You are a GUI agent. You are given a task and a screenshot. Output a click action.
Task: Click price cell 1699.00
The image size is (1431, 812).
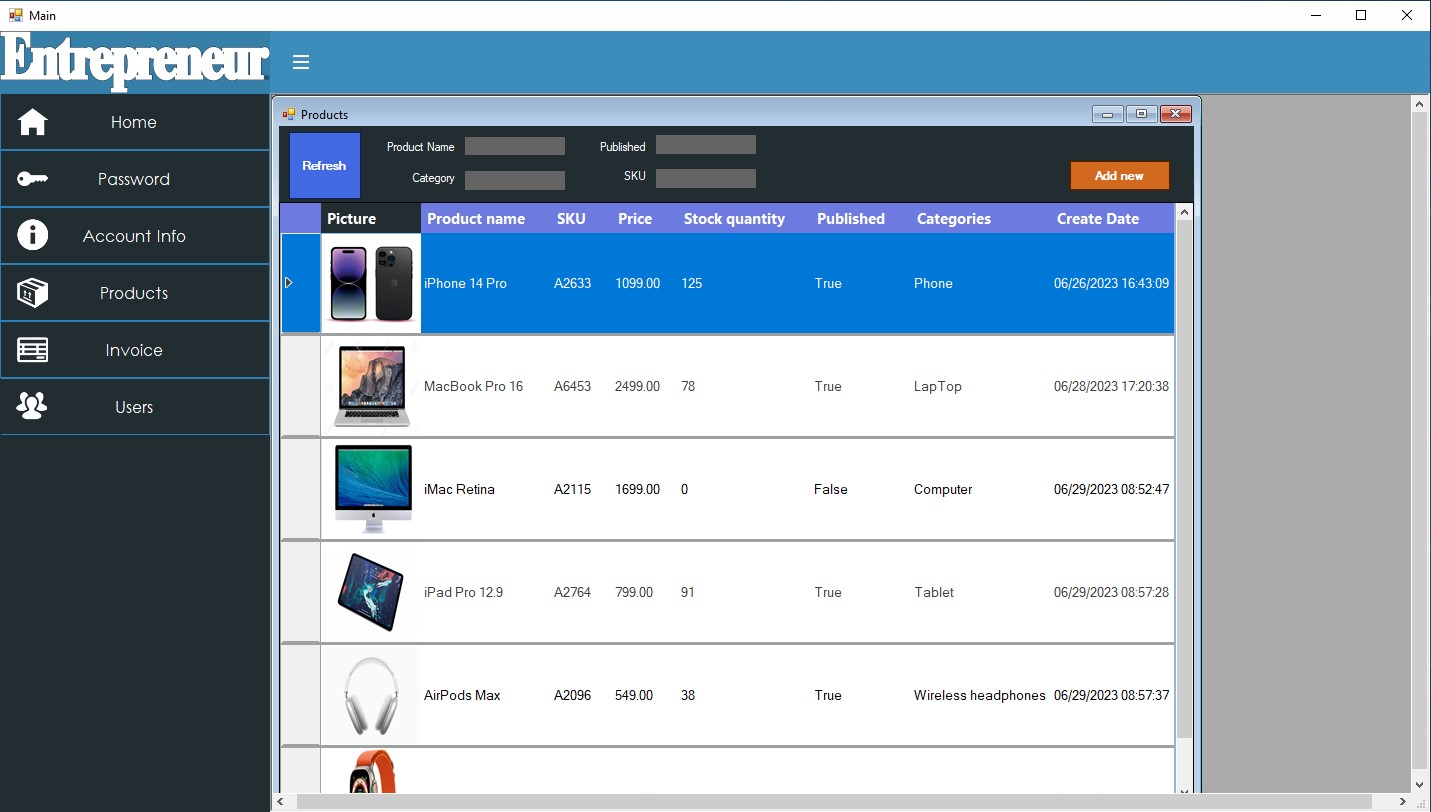645,489
